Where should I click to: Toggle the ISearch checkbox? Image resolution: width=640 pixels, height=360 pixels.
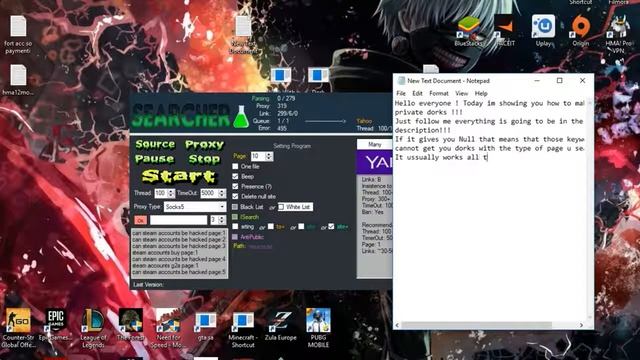[235, 217]
